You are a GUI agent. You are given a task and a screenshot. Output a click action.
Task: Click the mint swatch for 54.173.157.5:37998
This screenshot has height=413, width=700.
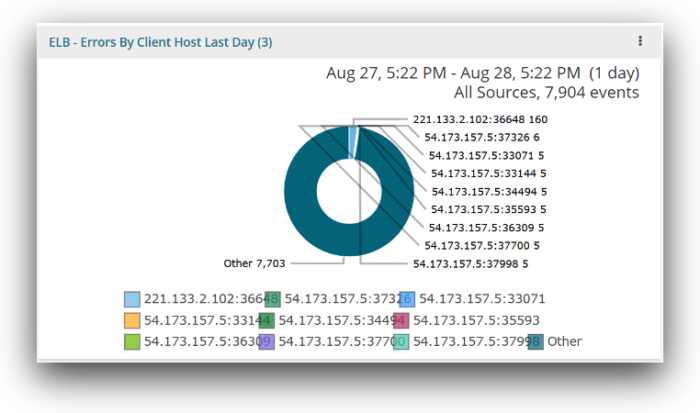401,341
